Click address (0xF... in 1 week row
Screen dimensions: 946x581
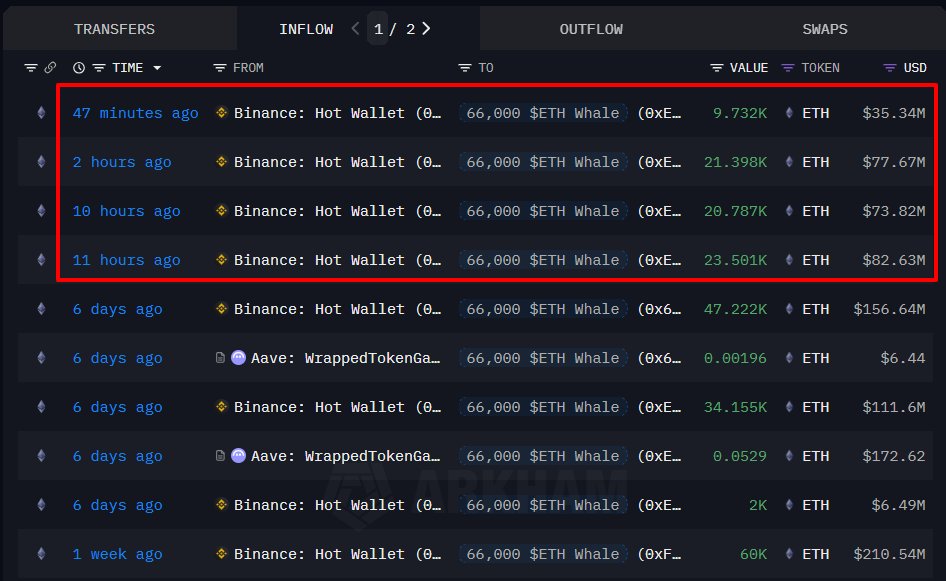pyautogui.click(x=659, y=554)
